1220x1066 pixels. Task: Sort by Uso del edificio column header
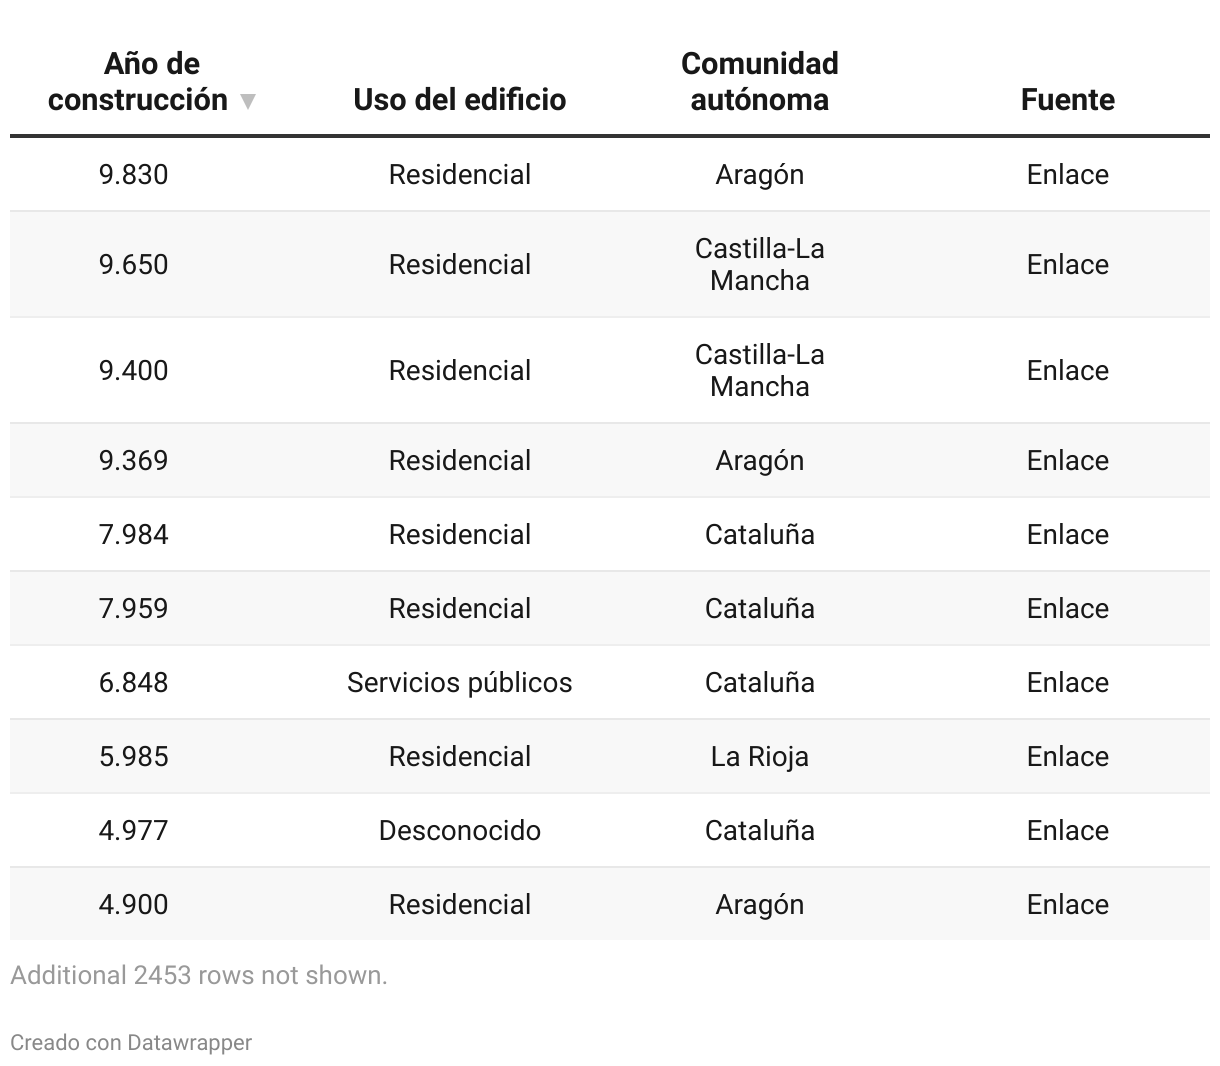(460, 99)
